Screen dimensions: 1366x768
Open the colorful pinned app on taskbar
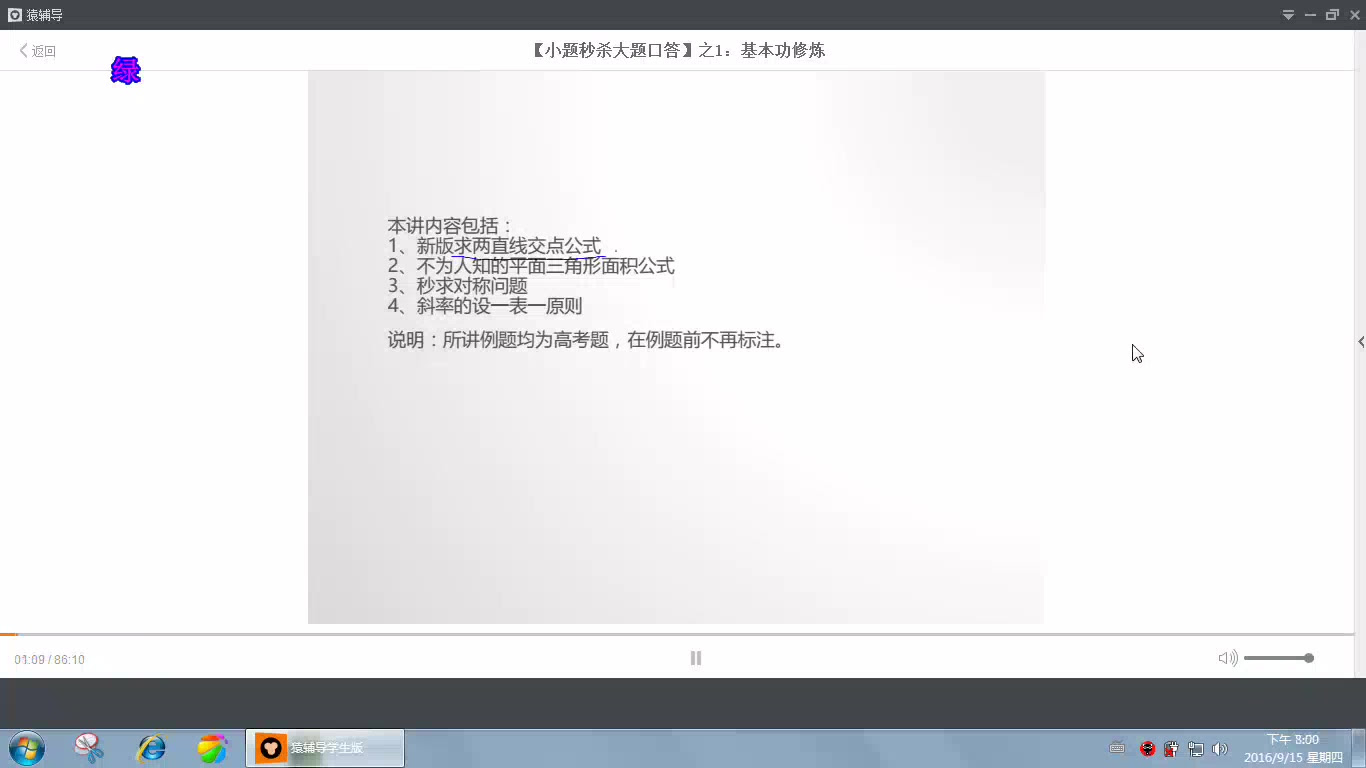tap(212, 748)
